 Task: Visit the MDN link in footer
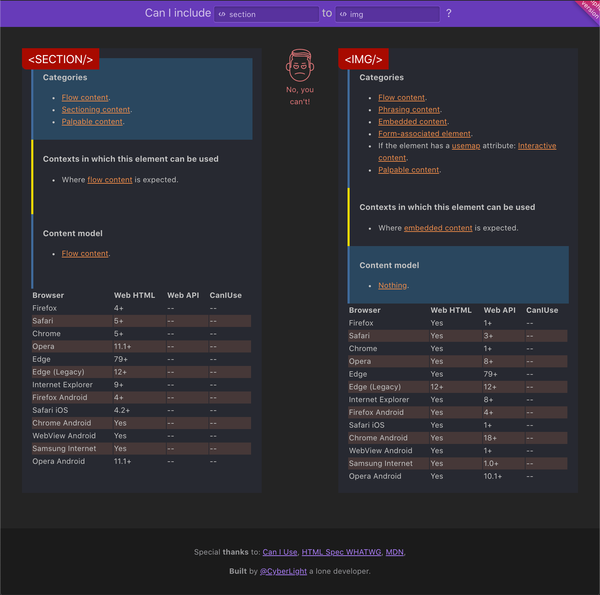pyautogui.click(x=395, y=552)
